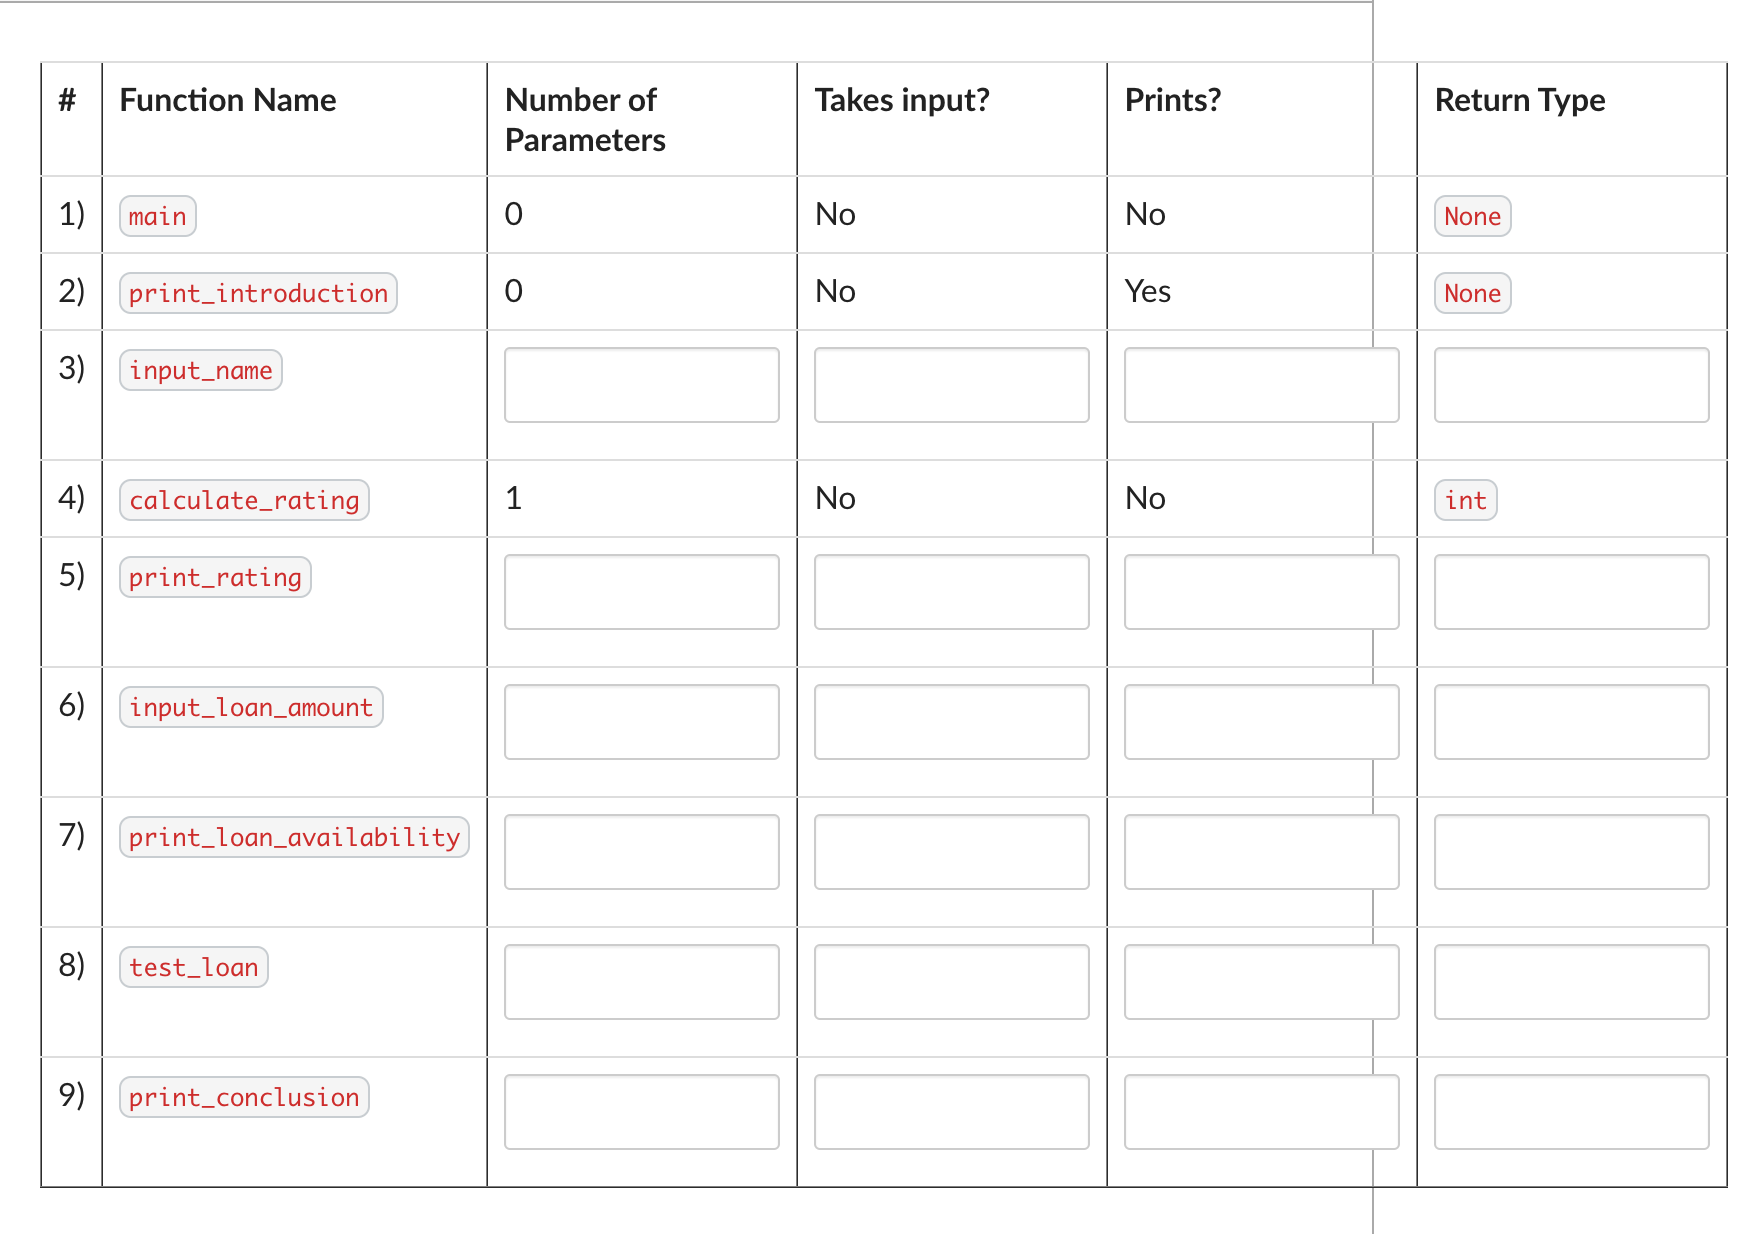
Task: Click the int return type chip
Action: click(x=1465, y=500)
